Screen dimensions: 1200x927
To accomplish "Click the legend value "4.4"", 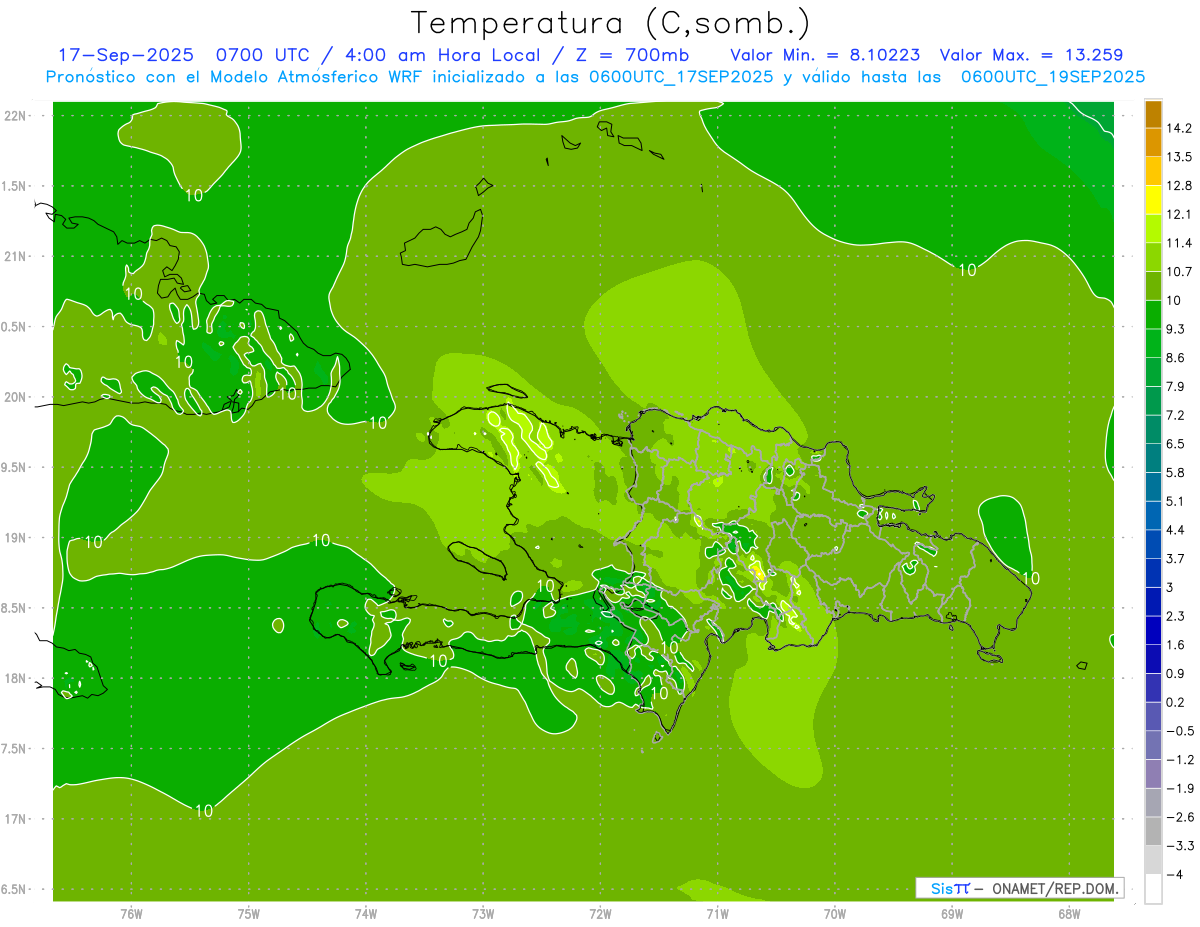I will [x=1176, y=530].
